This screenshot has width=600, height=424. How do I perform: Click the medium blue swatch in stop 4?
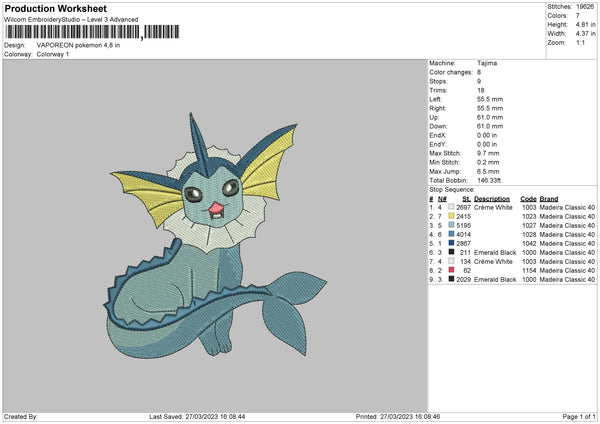point(452,234)
